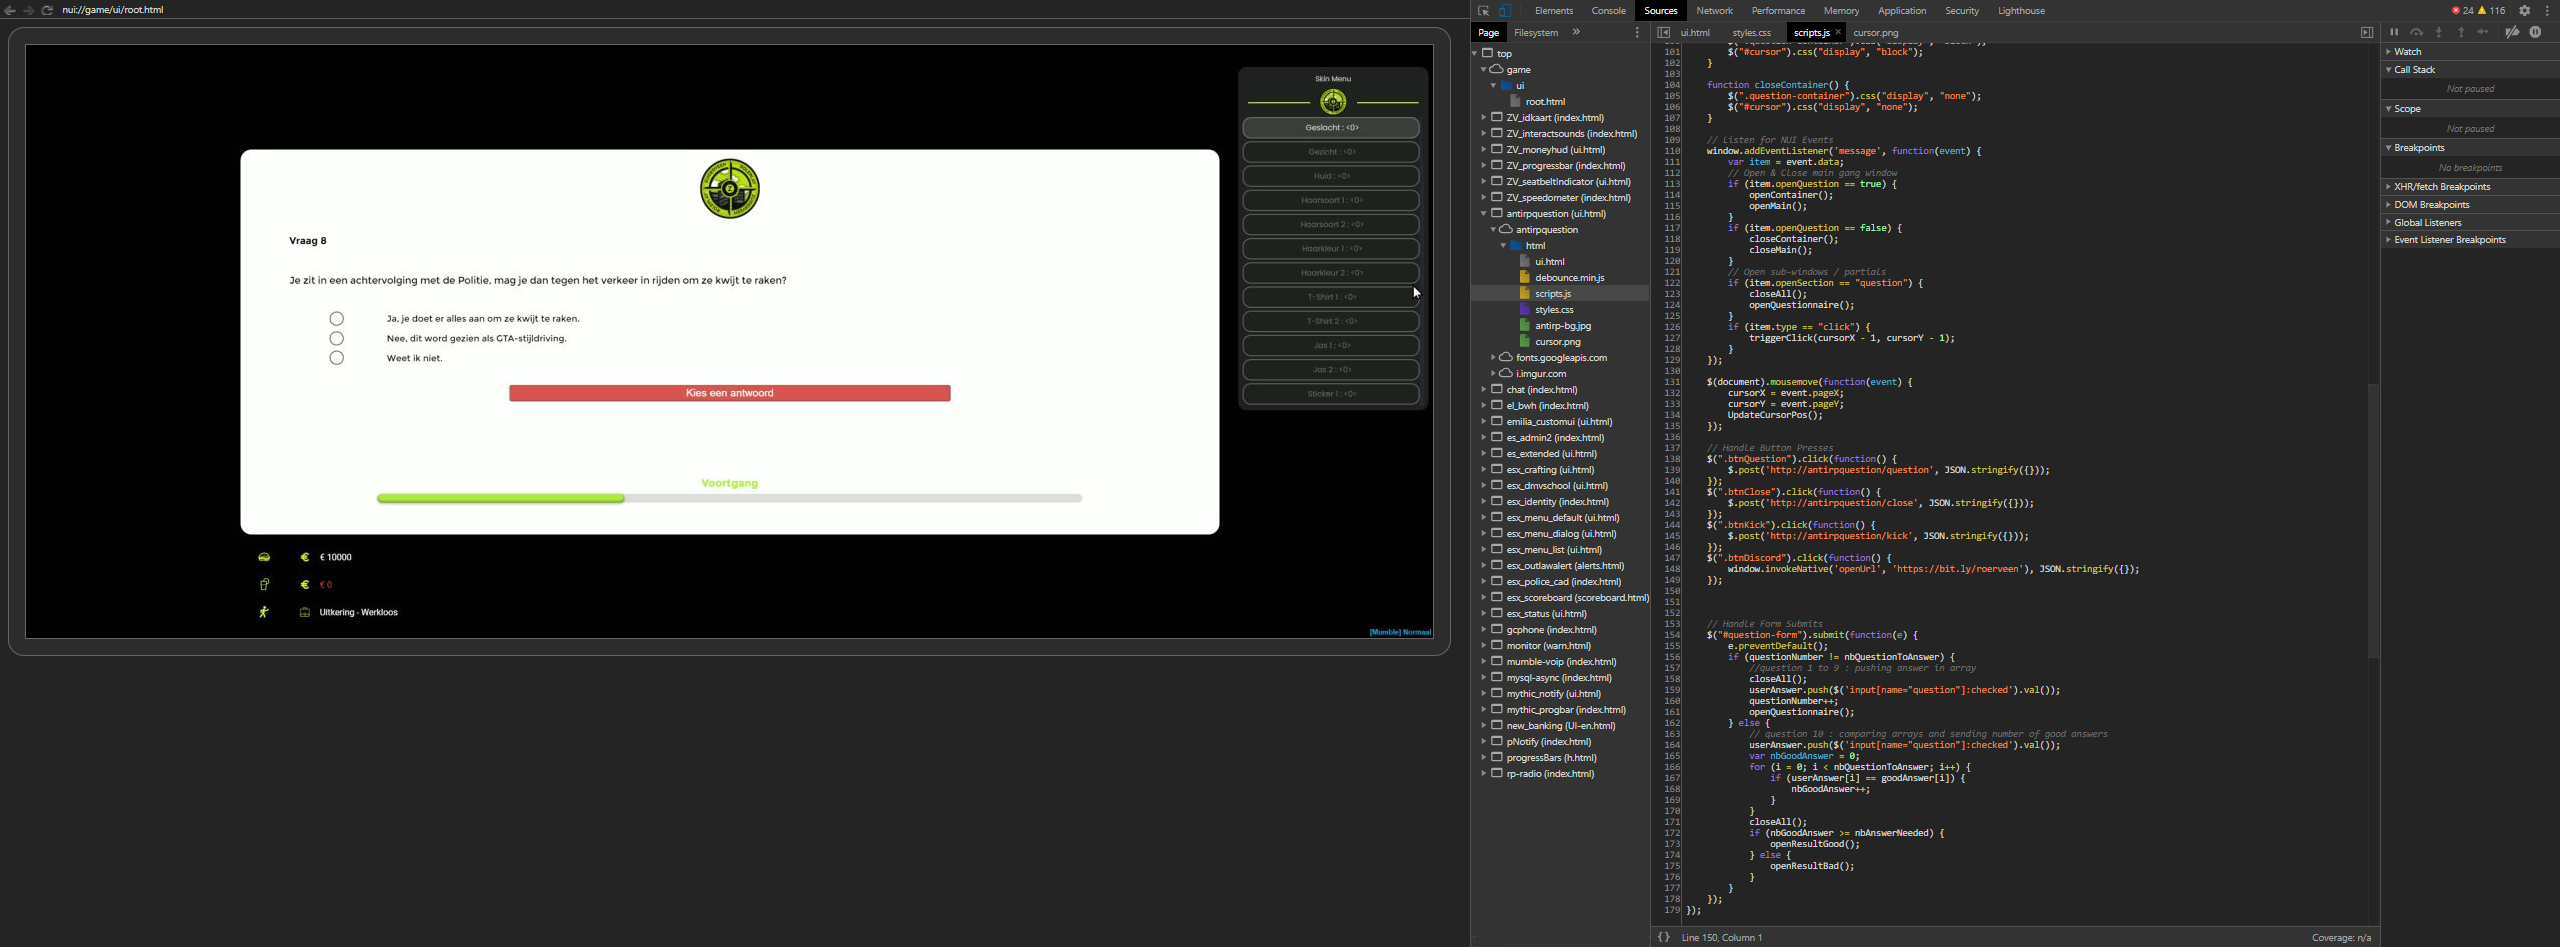The width and height of the screenshot is (2560, 947).
Task: Click the 'Geslacht' skin menu option
Action: pyautogui.click(x=1331, y=128)
